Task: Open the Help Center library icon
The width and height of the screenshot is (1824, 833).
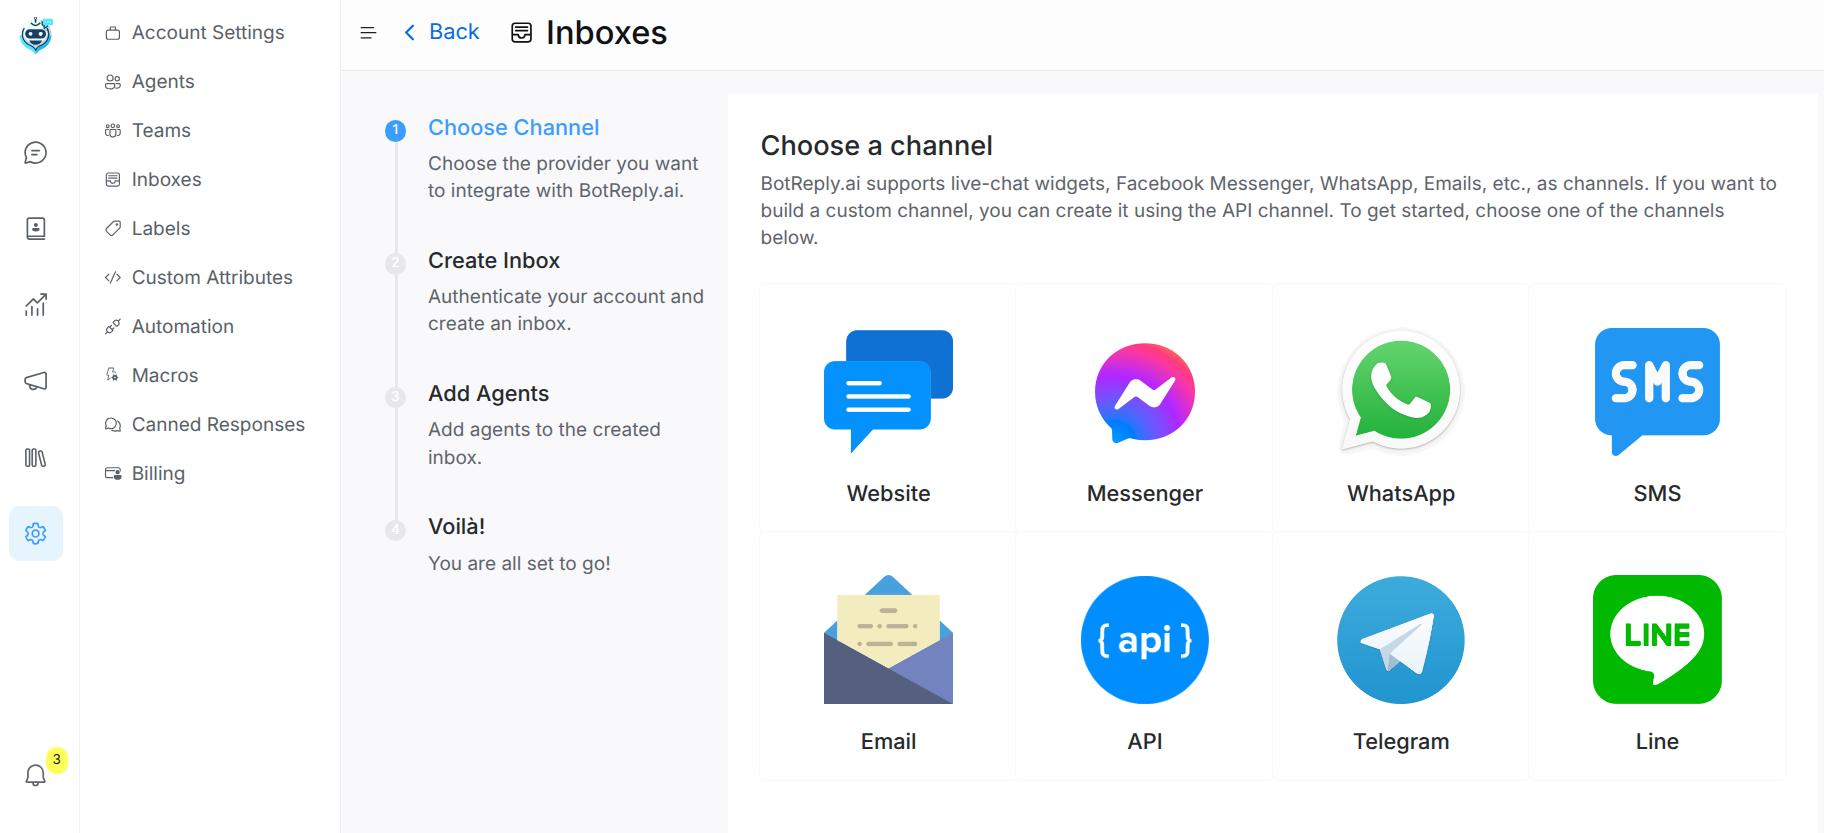Action: (36, 457)
